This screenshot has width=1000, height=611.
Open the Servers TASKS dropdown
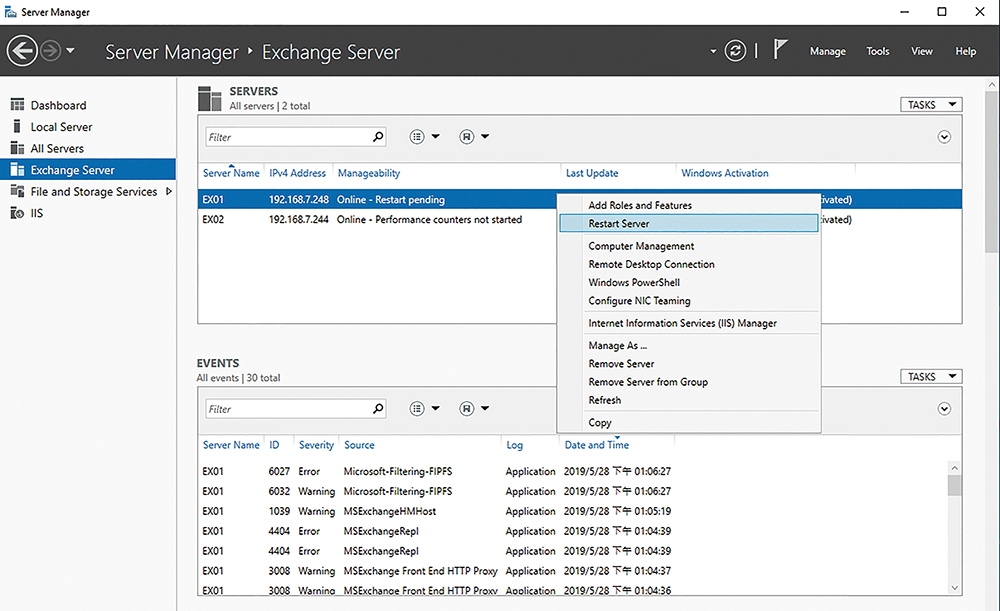(x=931, y=105)
